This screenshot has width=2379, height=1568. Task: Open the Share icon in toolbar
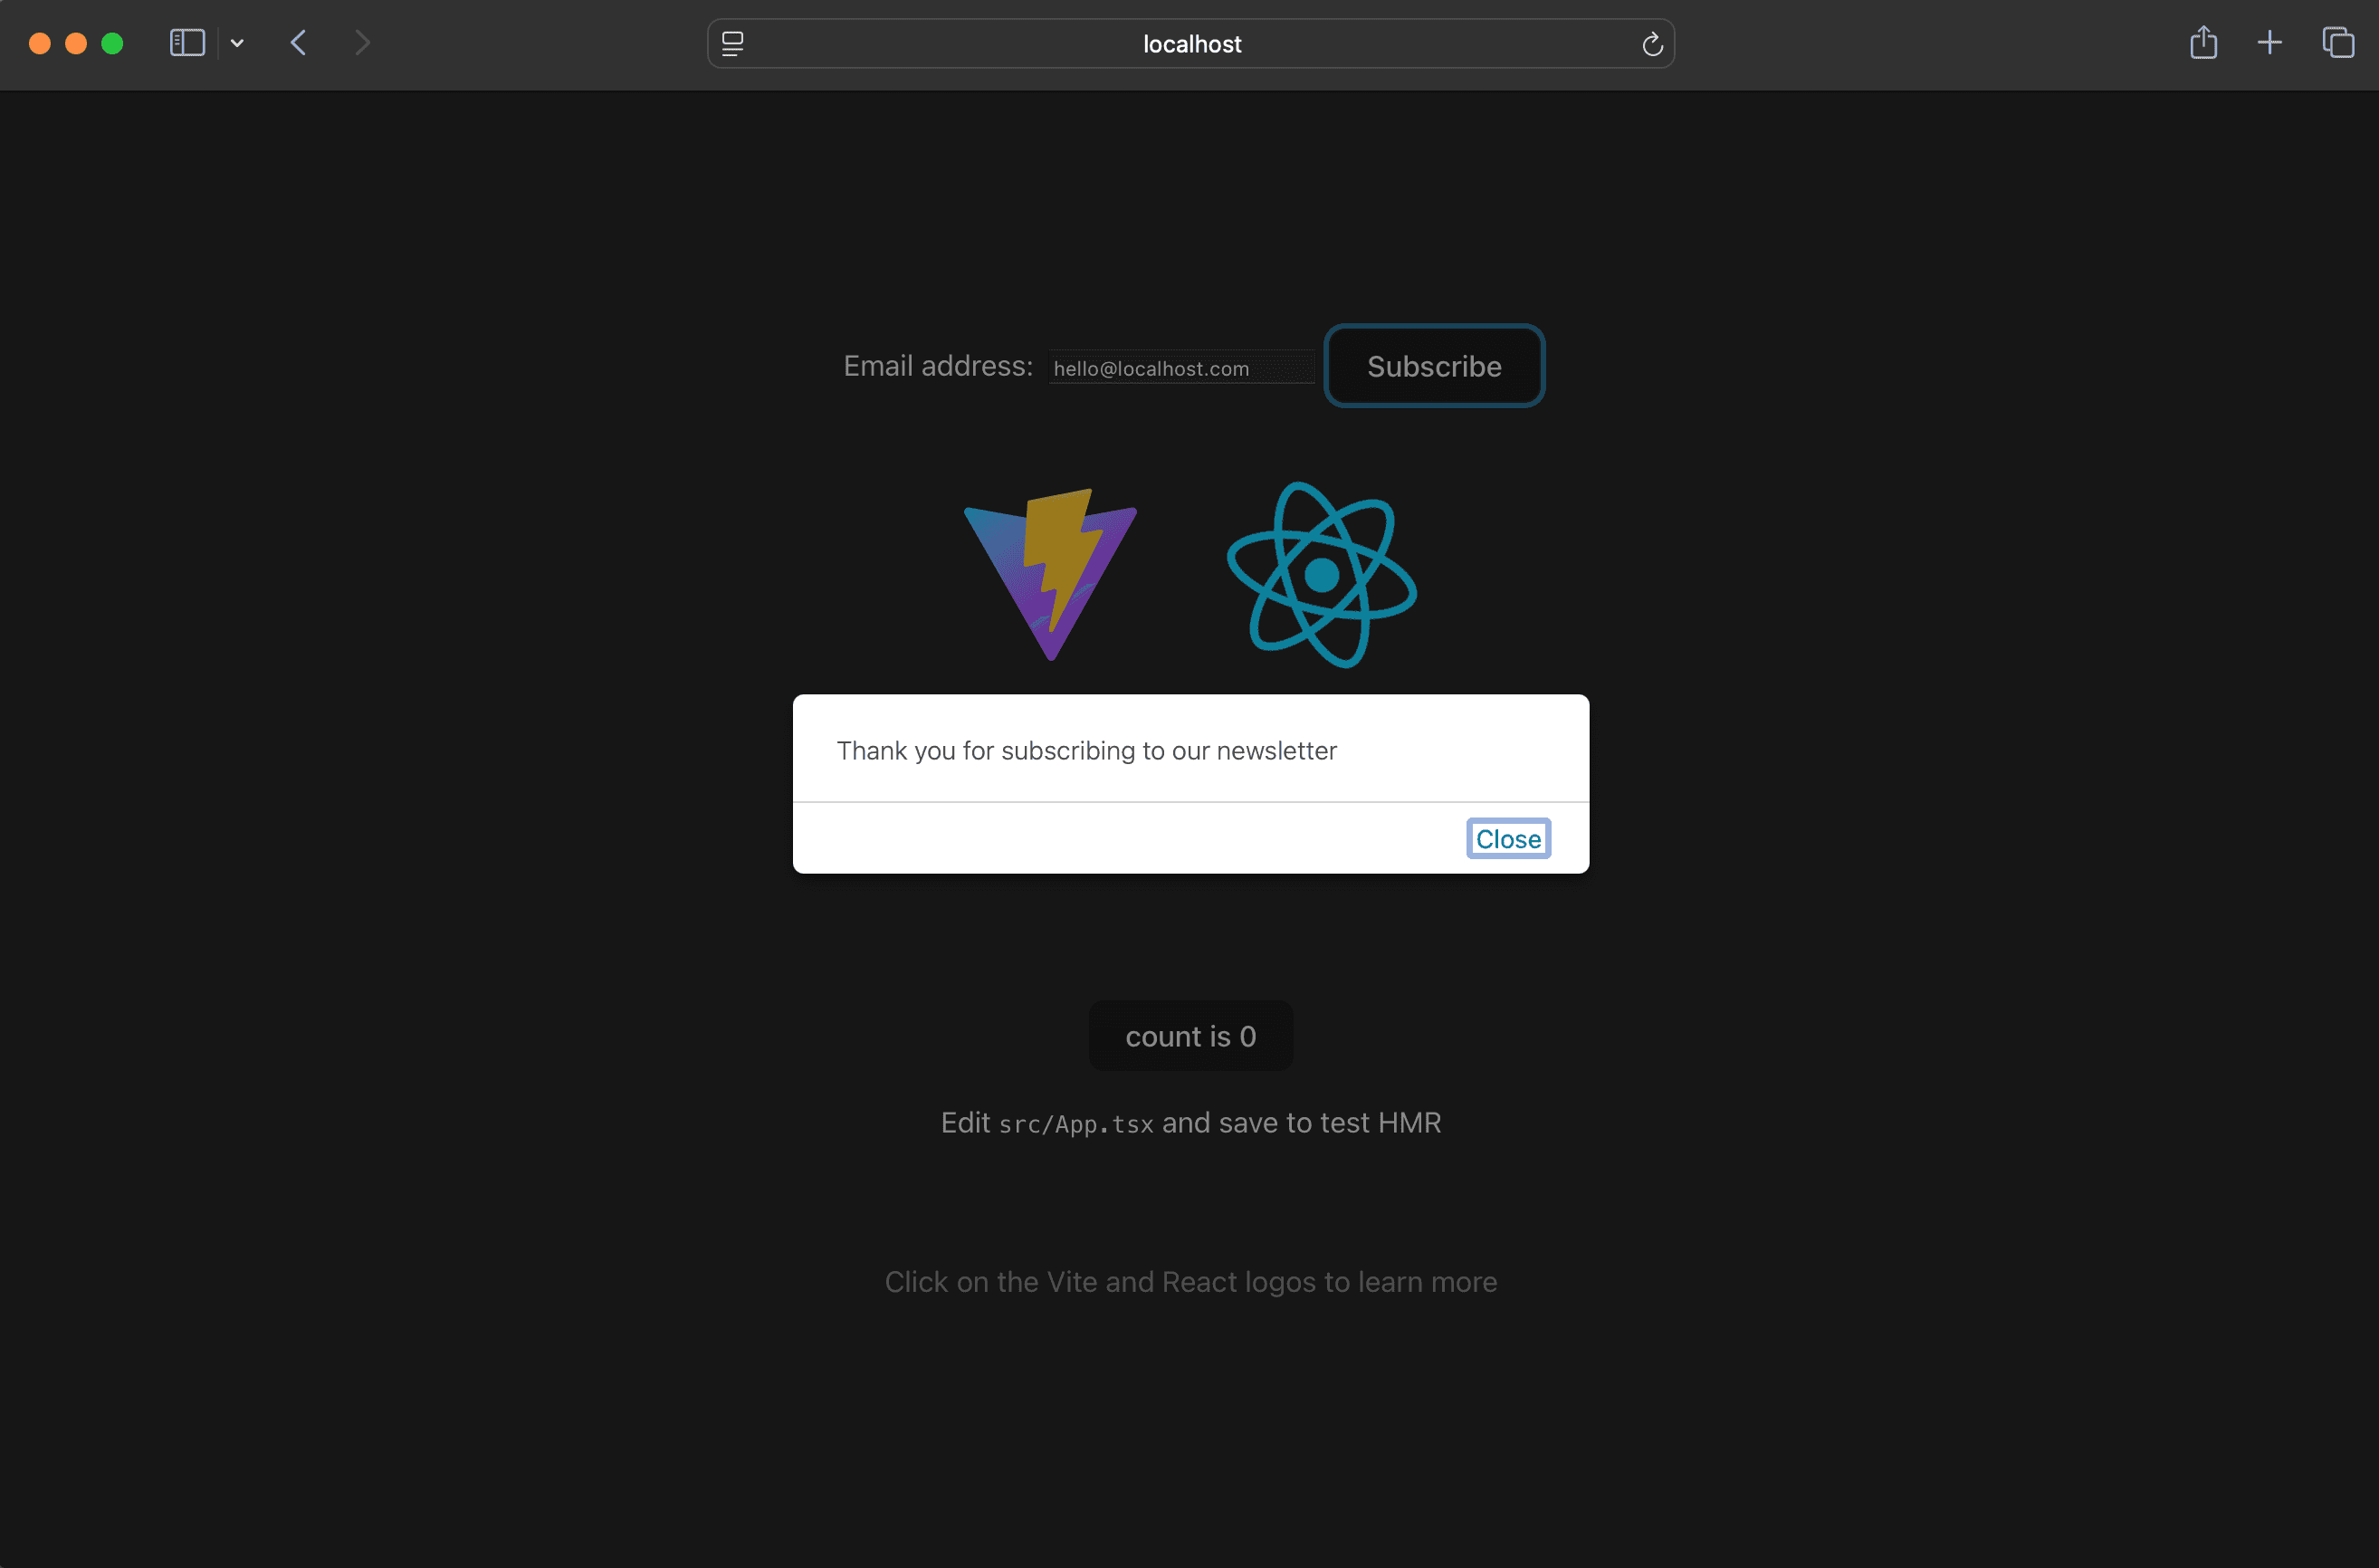tap(2203, 43)
